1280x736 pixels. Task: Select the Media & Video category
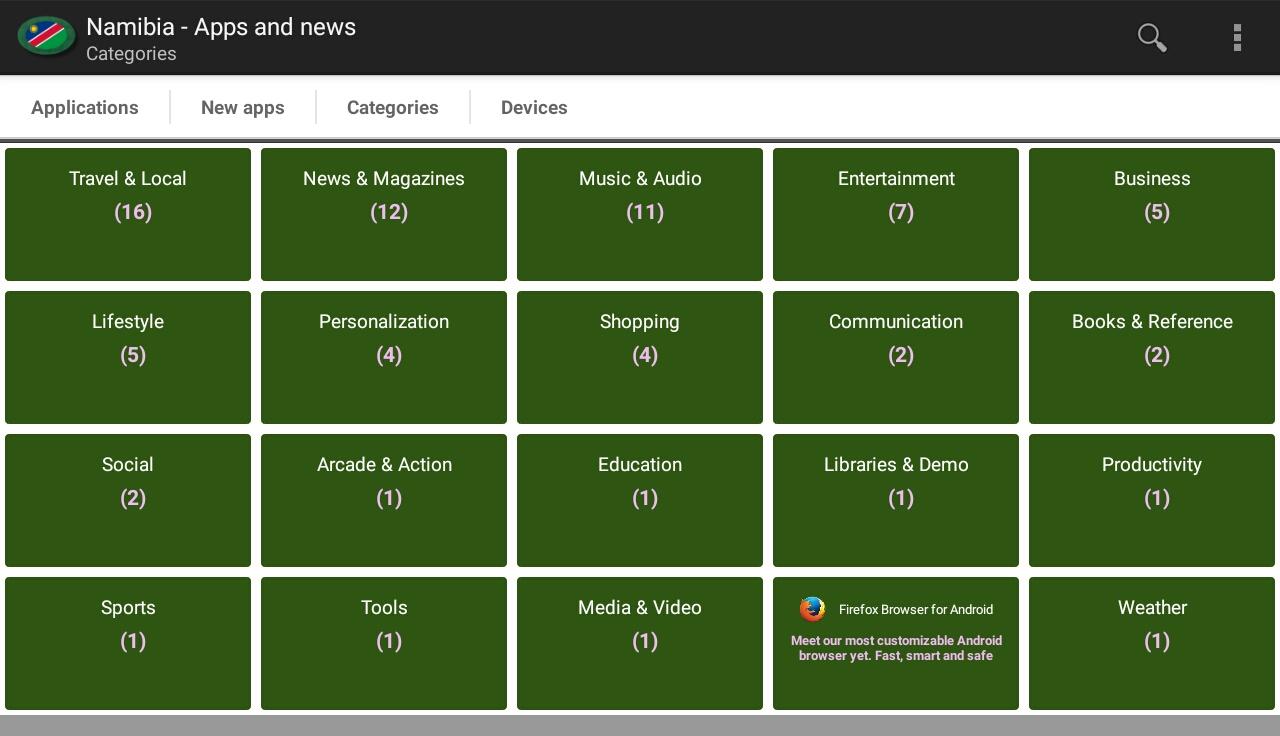(640, 643)
